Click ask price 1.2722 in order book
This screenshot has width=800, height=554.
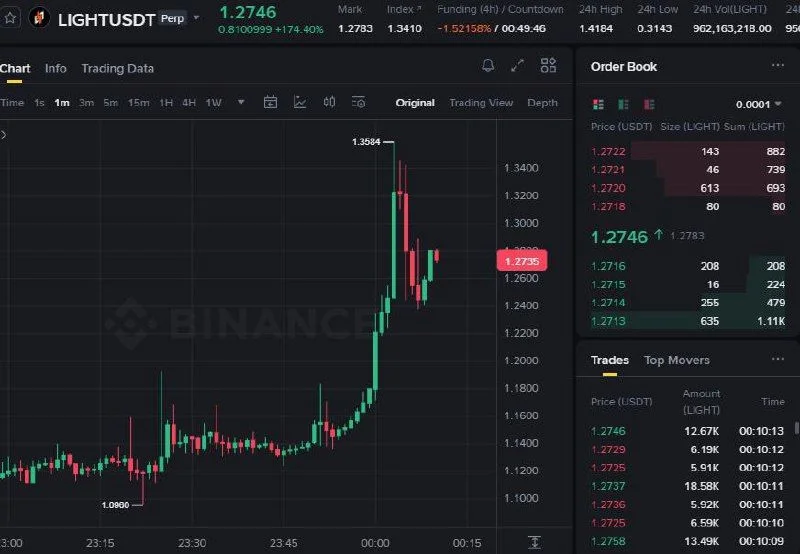pos(608,151)
